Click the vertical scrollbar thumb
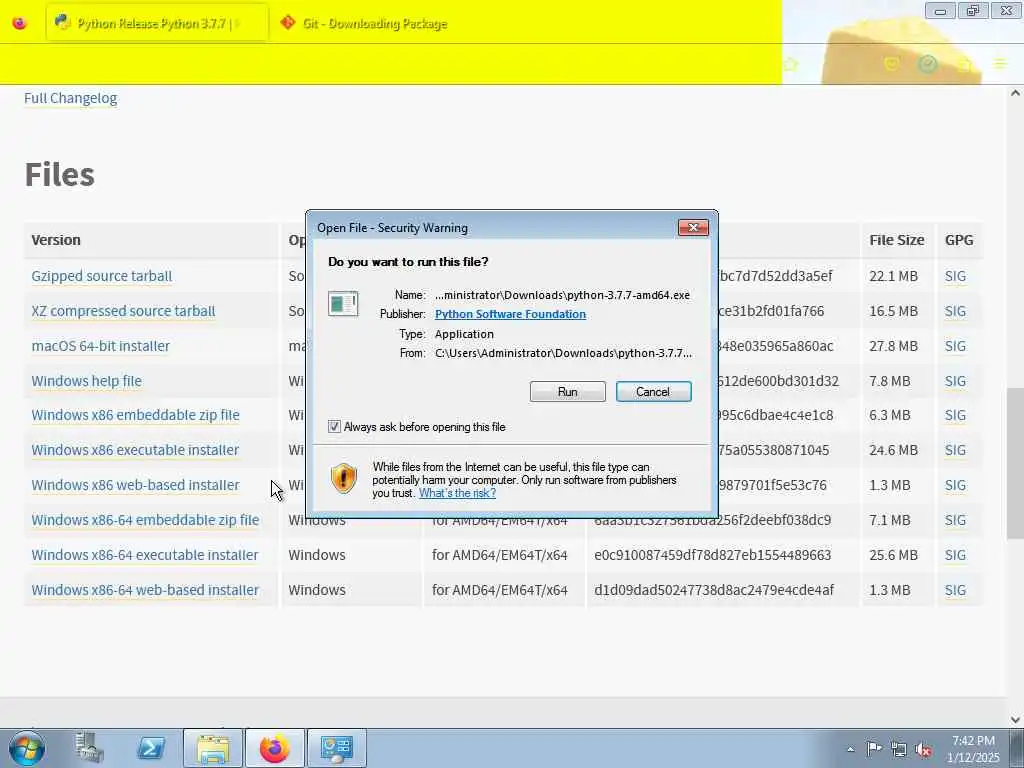The image size is (1024, 768). click(x=1015, y=463)
